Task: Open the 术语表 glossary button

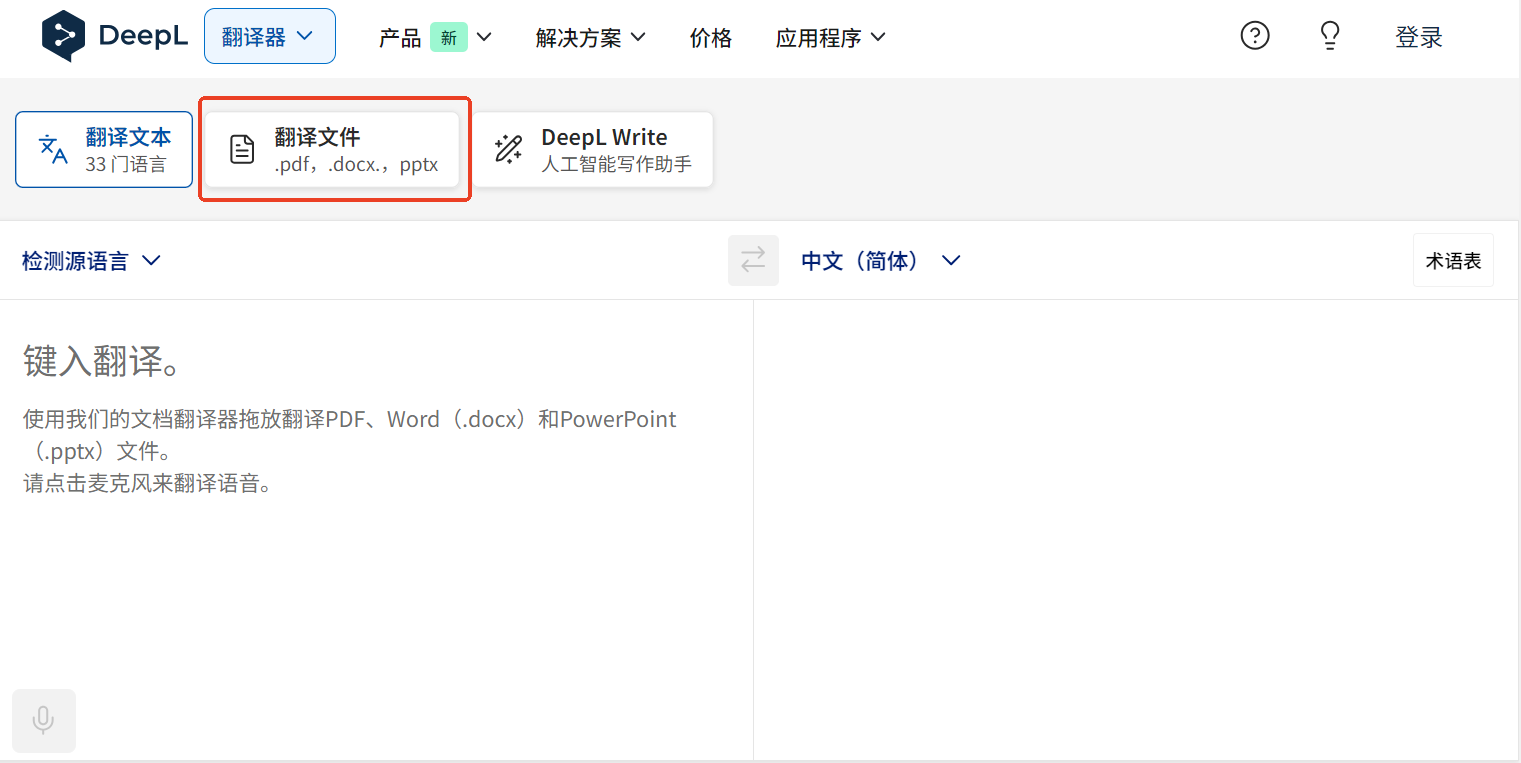Action: click(1453, 260)
